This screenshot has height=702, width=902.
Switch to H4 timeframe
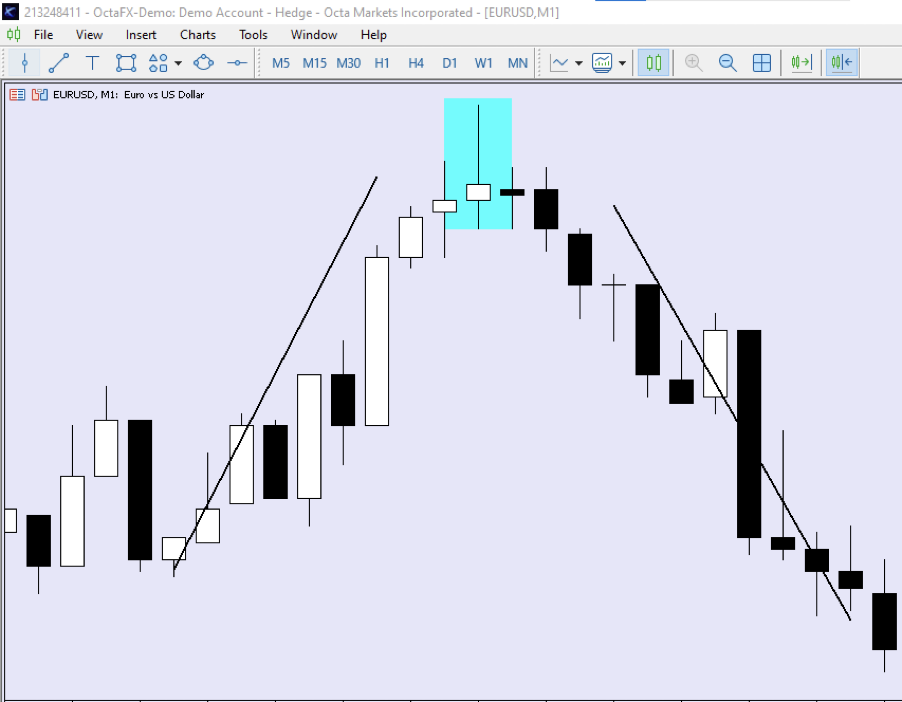[x=416, y=63]
